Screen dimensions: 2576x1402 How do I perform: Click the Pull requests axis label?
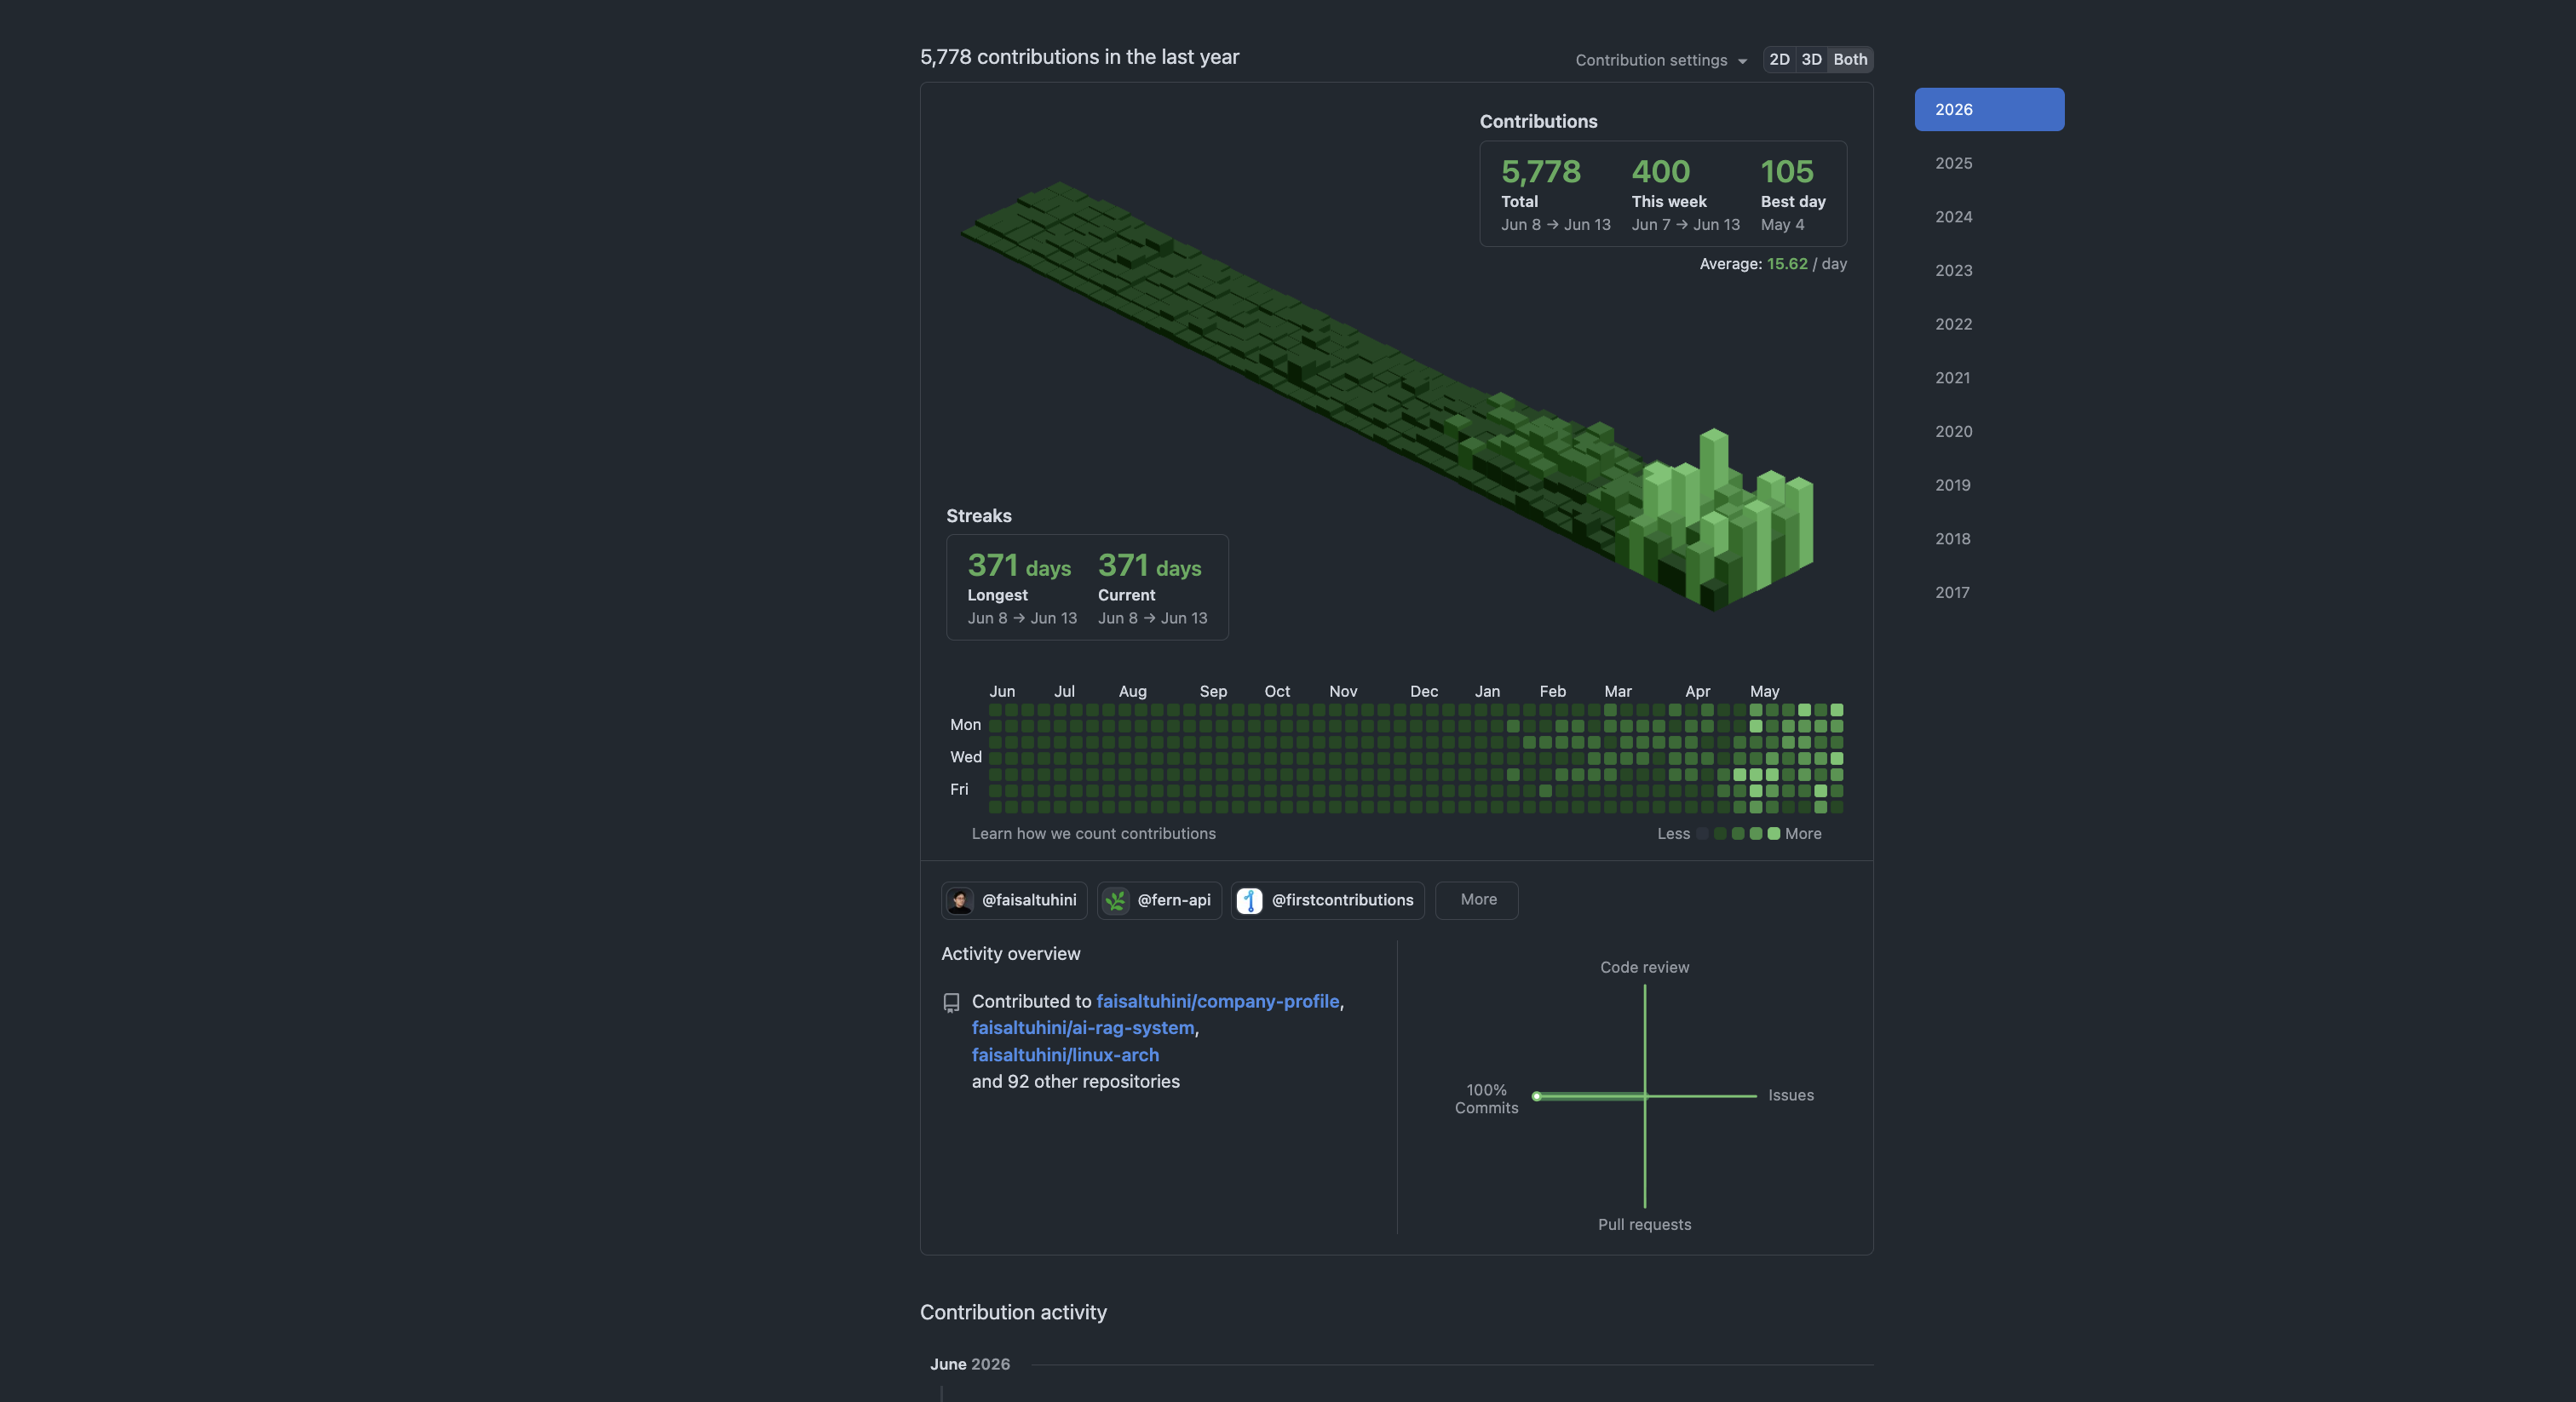click(1644, 1224)
